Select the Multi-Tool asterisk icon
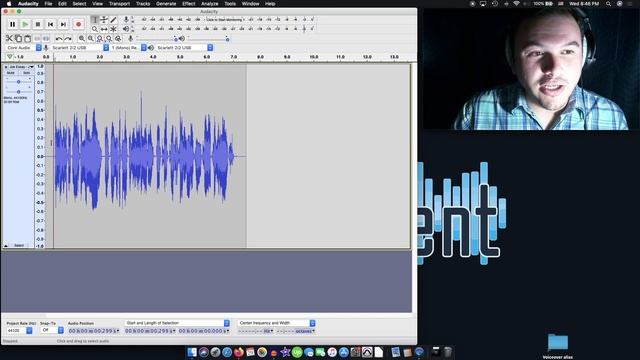The image size is (640, 360). point(113,29)
